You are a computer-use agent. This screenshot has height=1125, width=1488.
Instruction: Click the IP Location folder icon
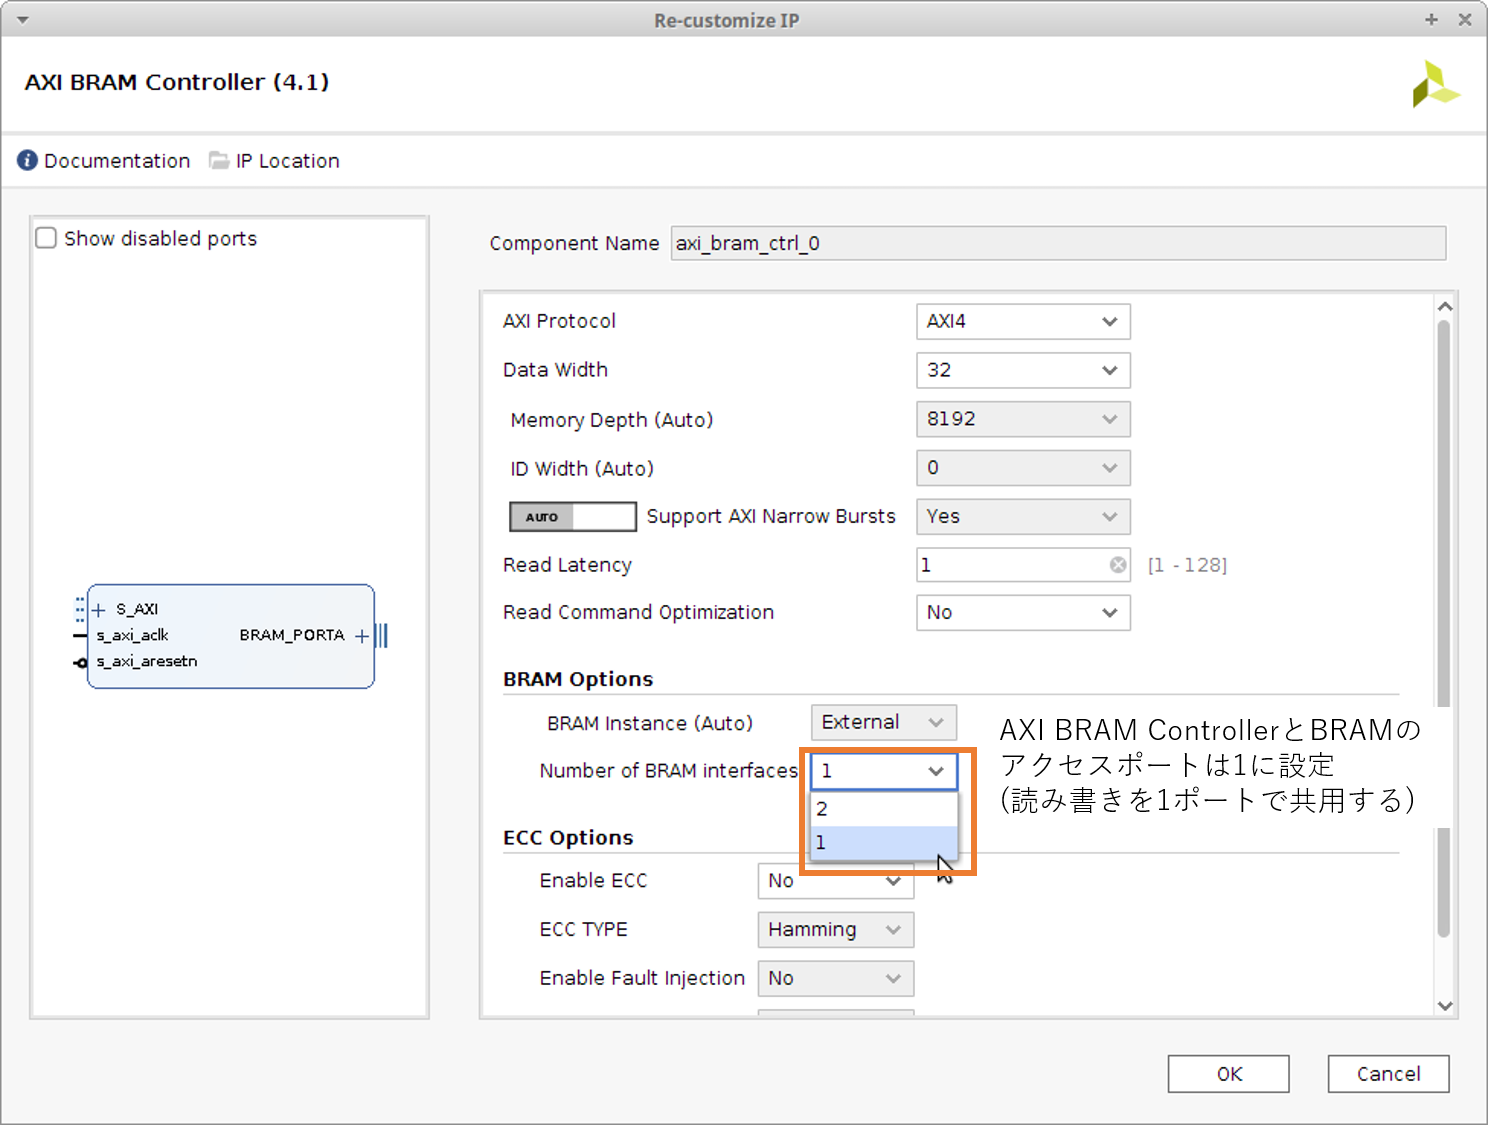tap(219, 161)
